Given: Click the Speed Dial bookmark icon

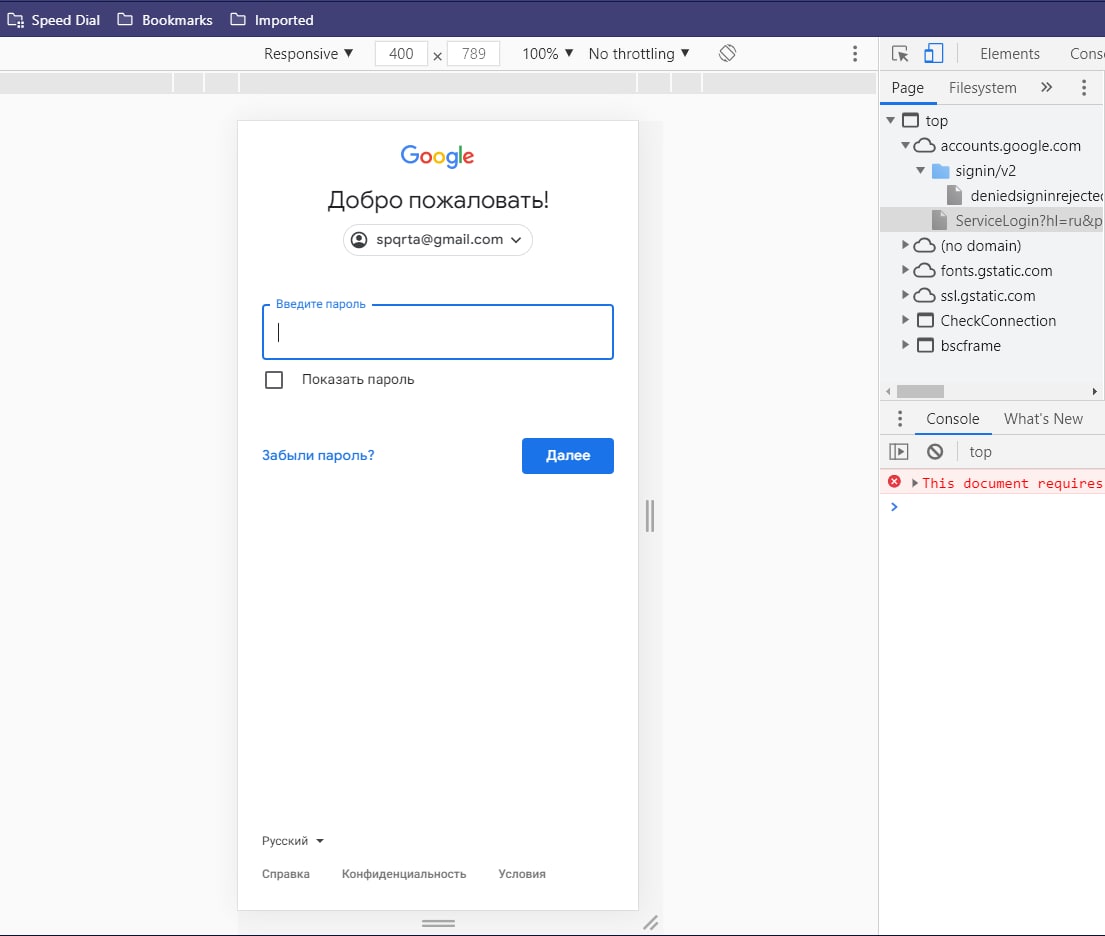Looking at the screenshot, I should pos(16,20).
